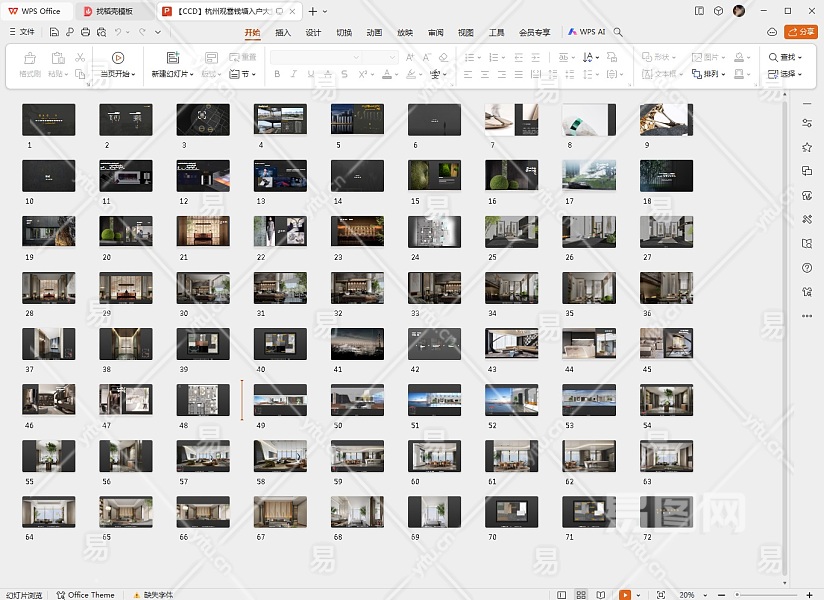824x600 pixels.
Task: Select slide thumbnail number 17
Action: pyautogui.click(x=589, y=175)
